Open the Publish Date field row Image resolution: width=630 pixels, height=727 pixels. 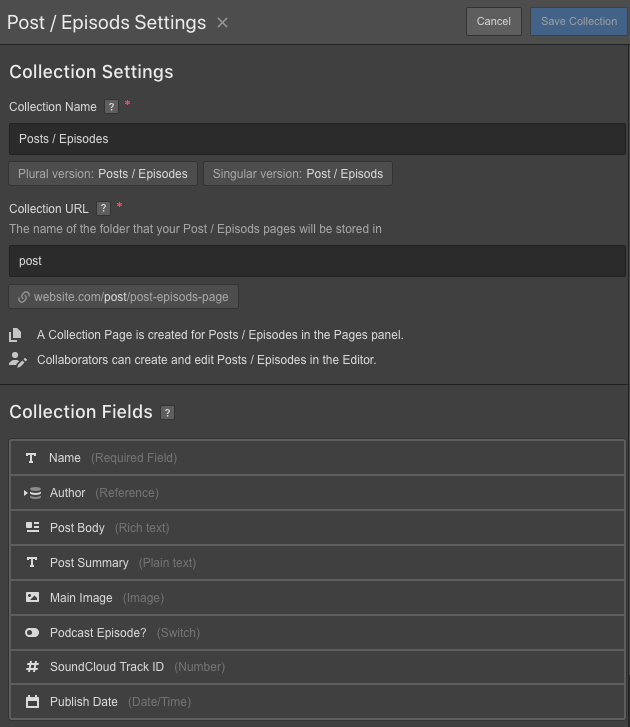(317, 701)
